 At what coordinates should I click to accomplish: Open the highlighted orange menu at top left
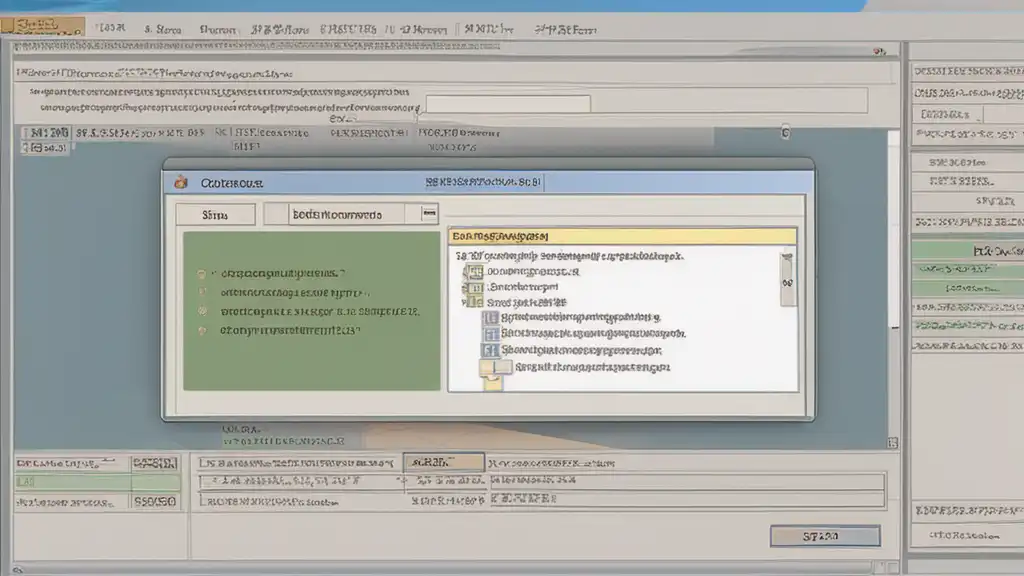tap(42, 25)
